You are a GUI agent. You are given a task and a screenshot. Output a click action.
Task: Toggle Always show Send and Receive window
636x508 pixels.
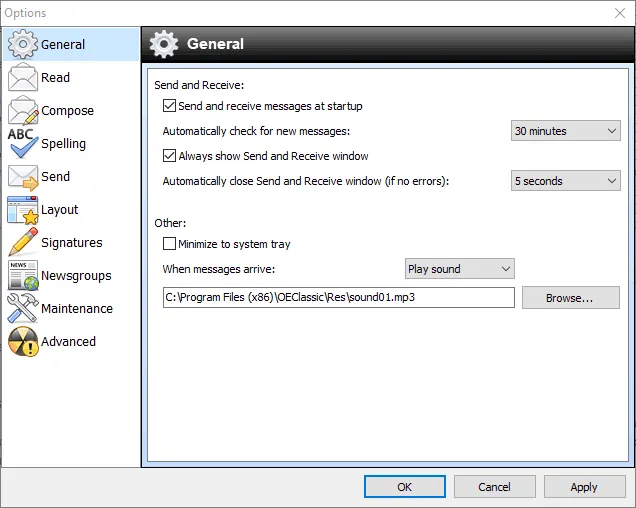(169, 156)
